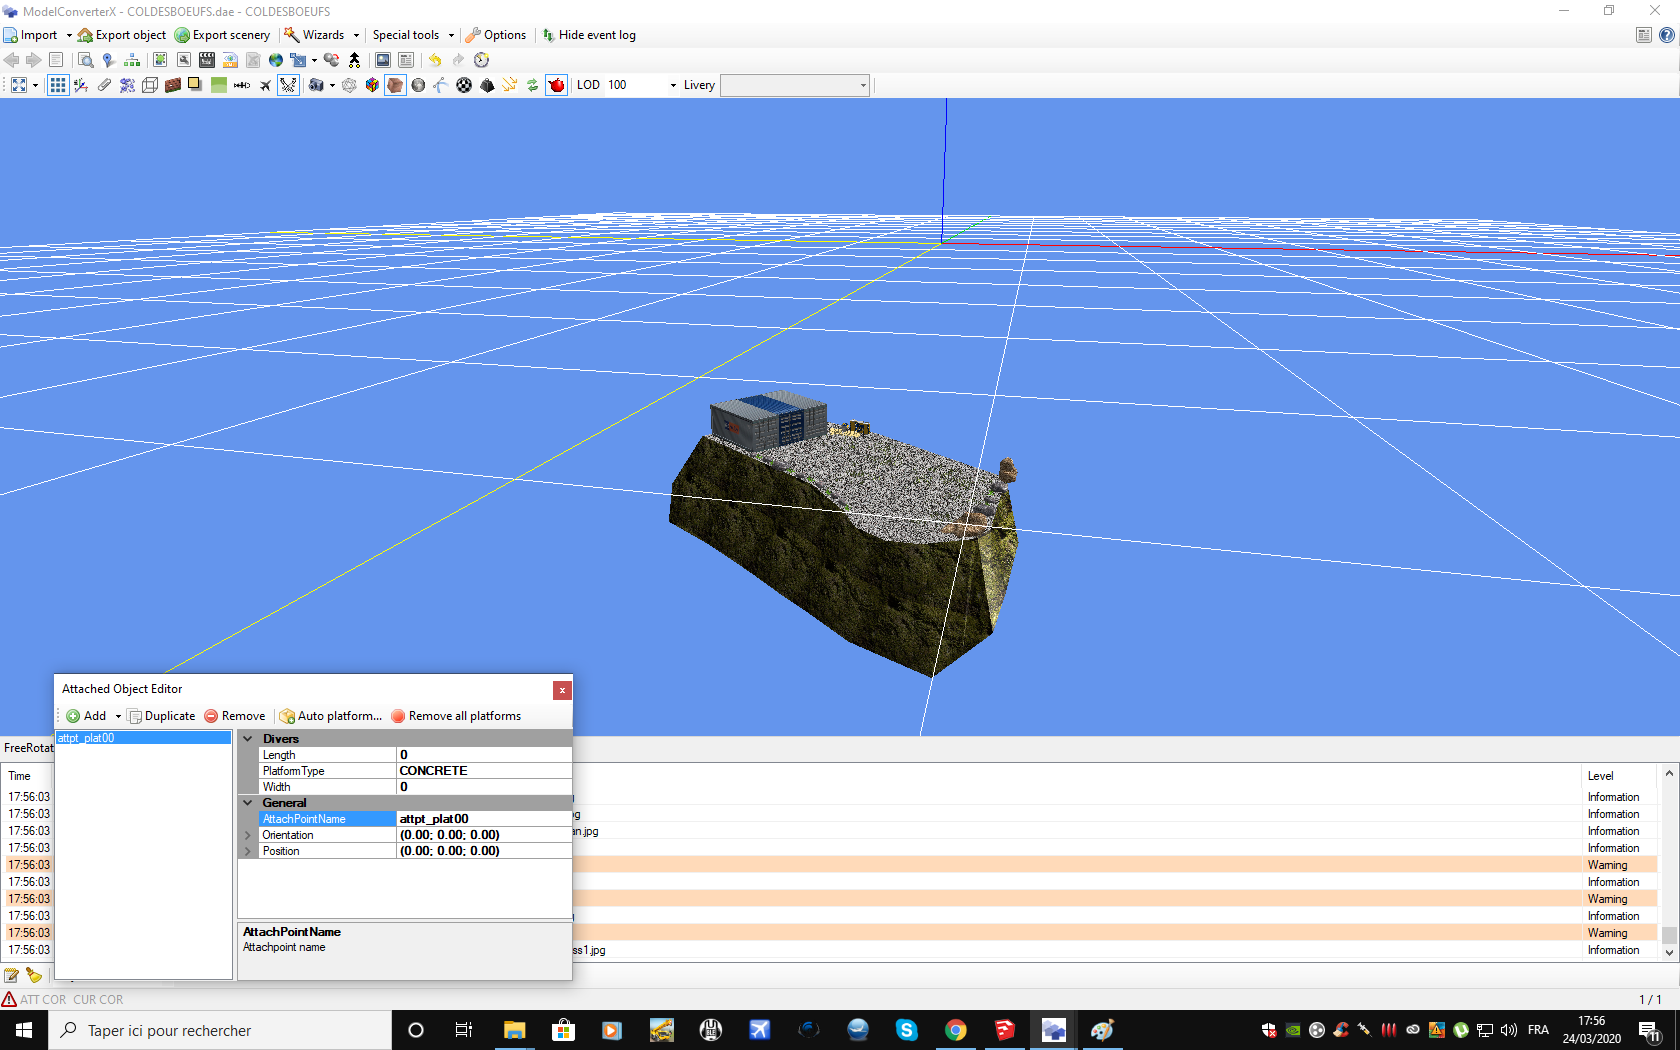The height and width of the screenshot is (1050, 1680).
Task: Click the map pin location icon
Action: pyautogui.click(x=108, y=60)
